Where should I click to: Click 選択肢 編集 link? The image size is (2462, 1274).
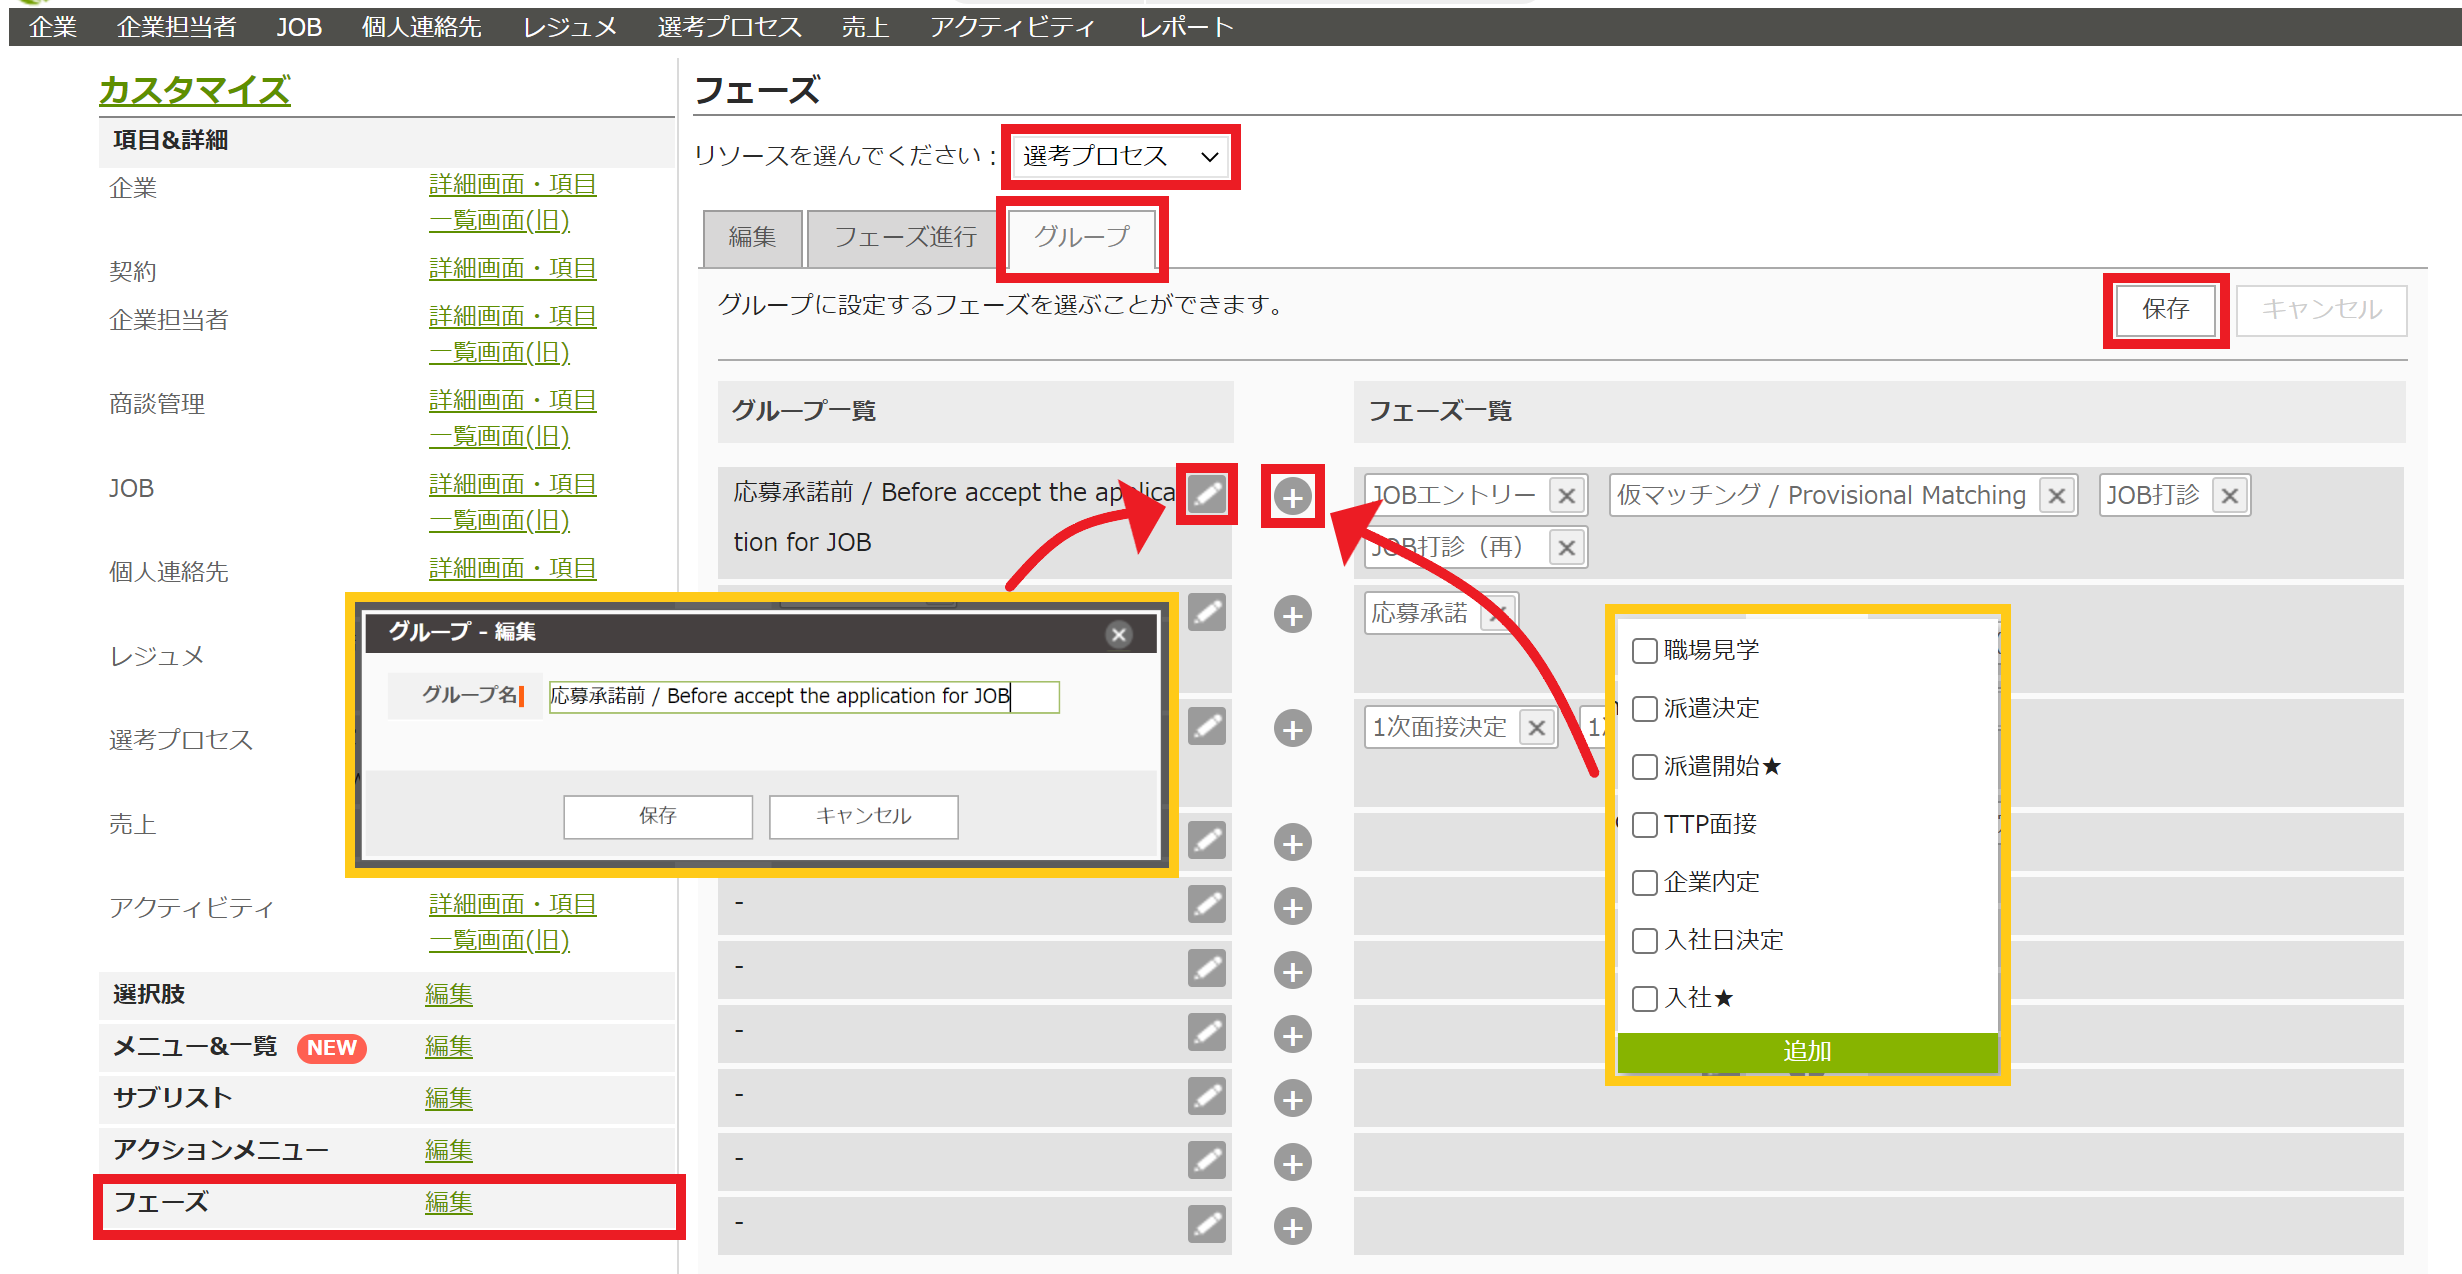point(448,995)
